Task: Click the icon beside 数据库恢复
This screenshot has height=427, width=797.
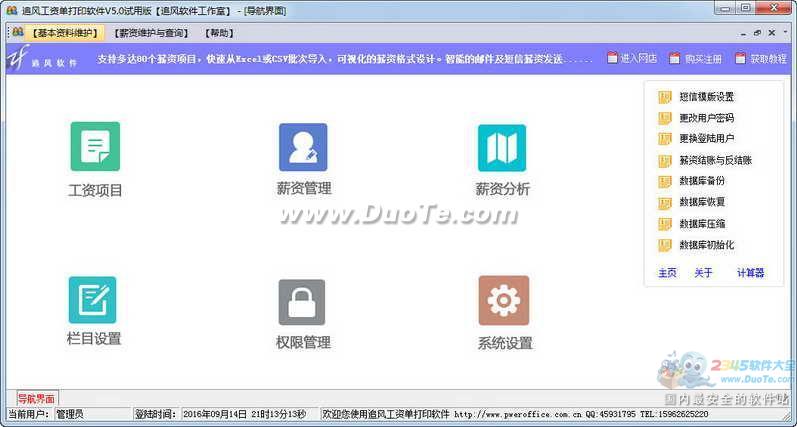Action: pos(665,203)
